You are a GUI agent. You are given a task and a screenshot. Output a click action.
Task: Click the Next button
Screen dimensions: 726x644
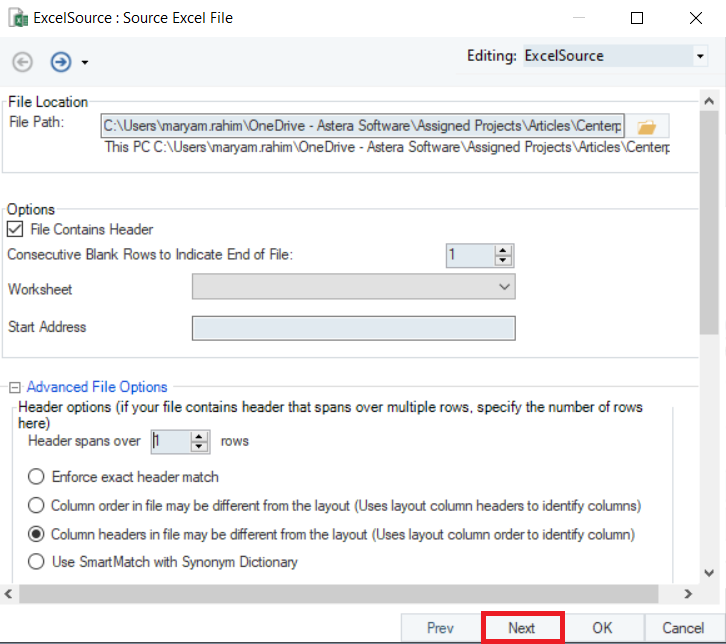(x=522, y=628)
